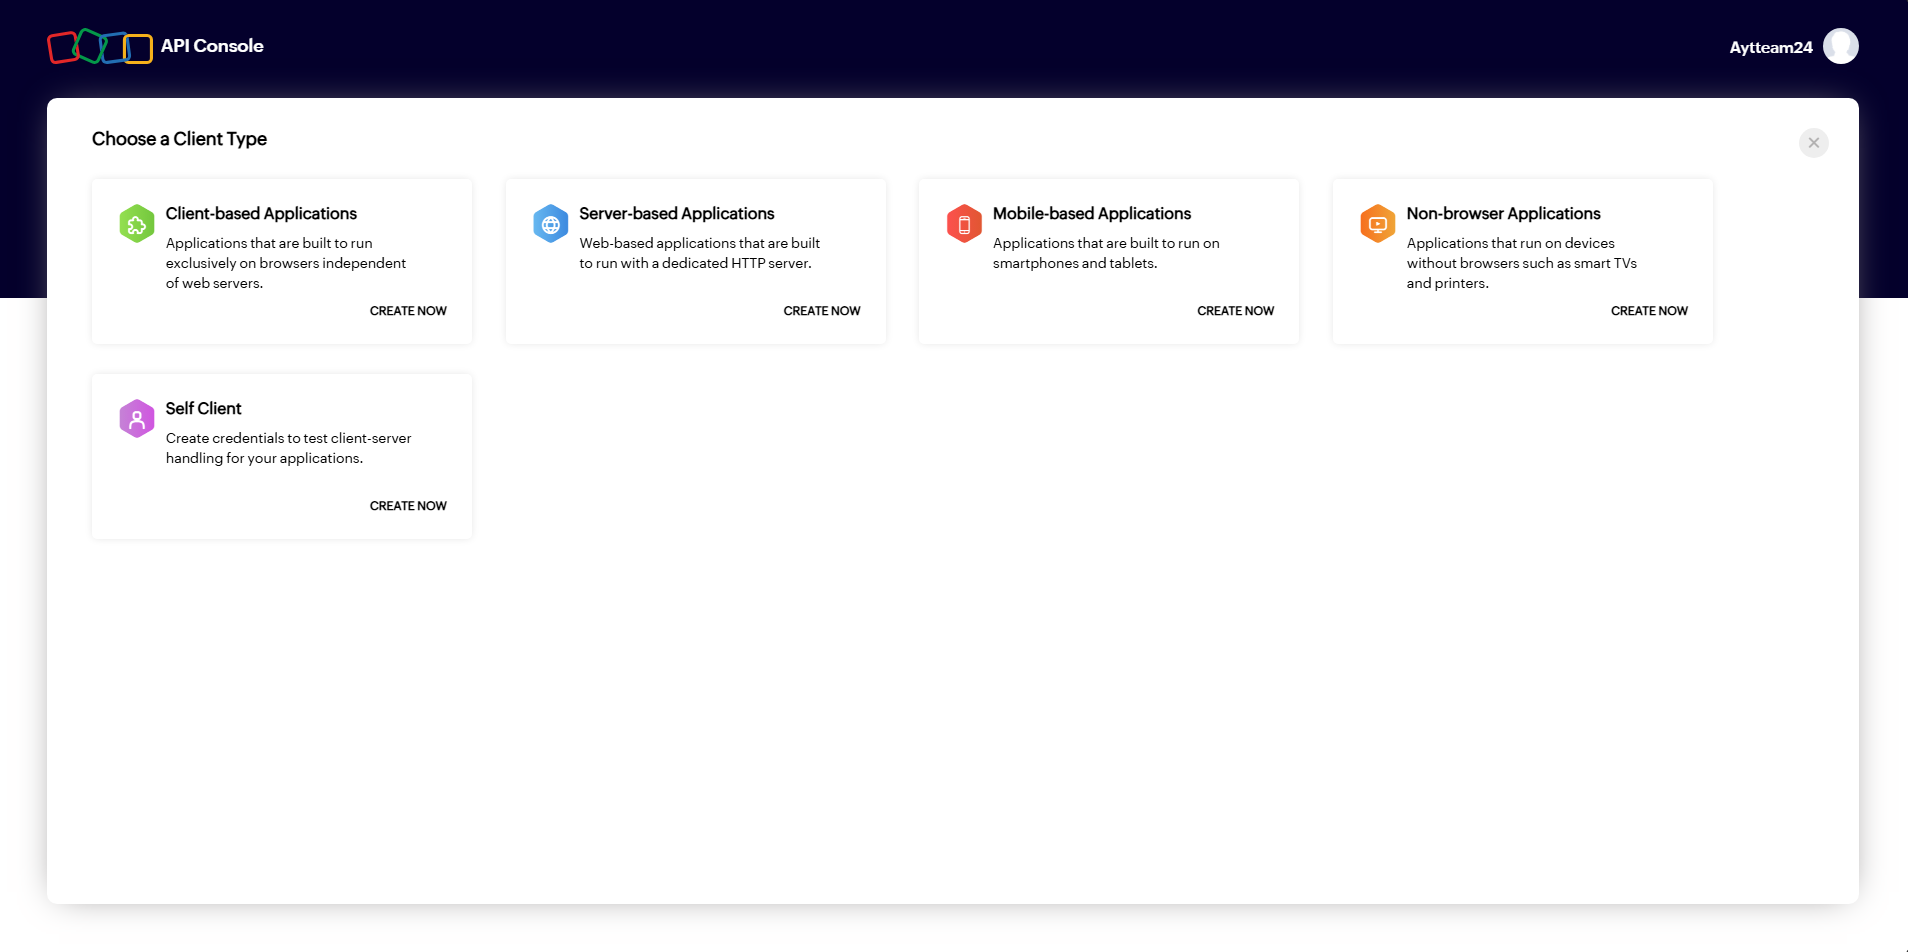Close the Choose a Client Type panel
Viewport: 1908px width, 952px height.
coord(1813,143)
